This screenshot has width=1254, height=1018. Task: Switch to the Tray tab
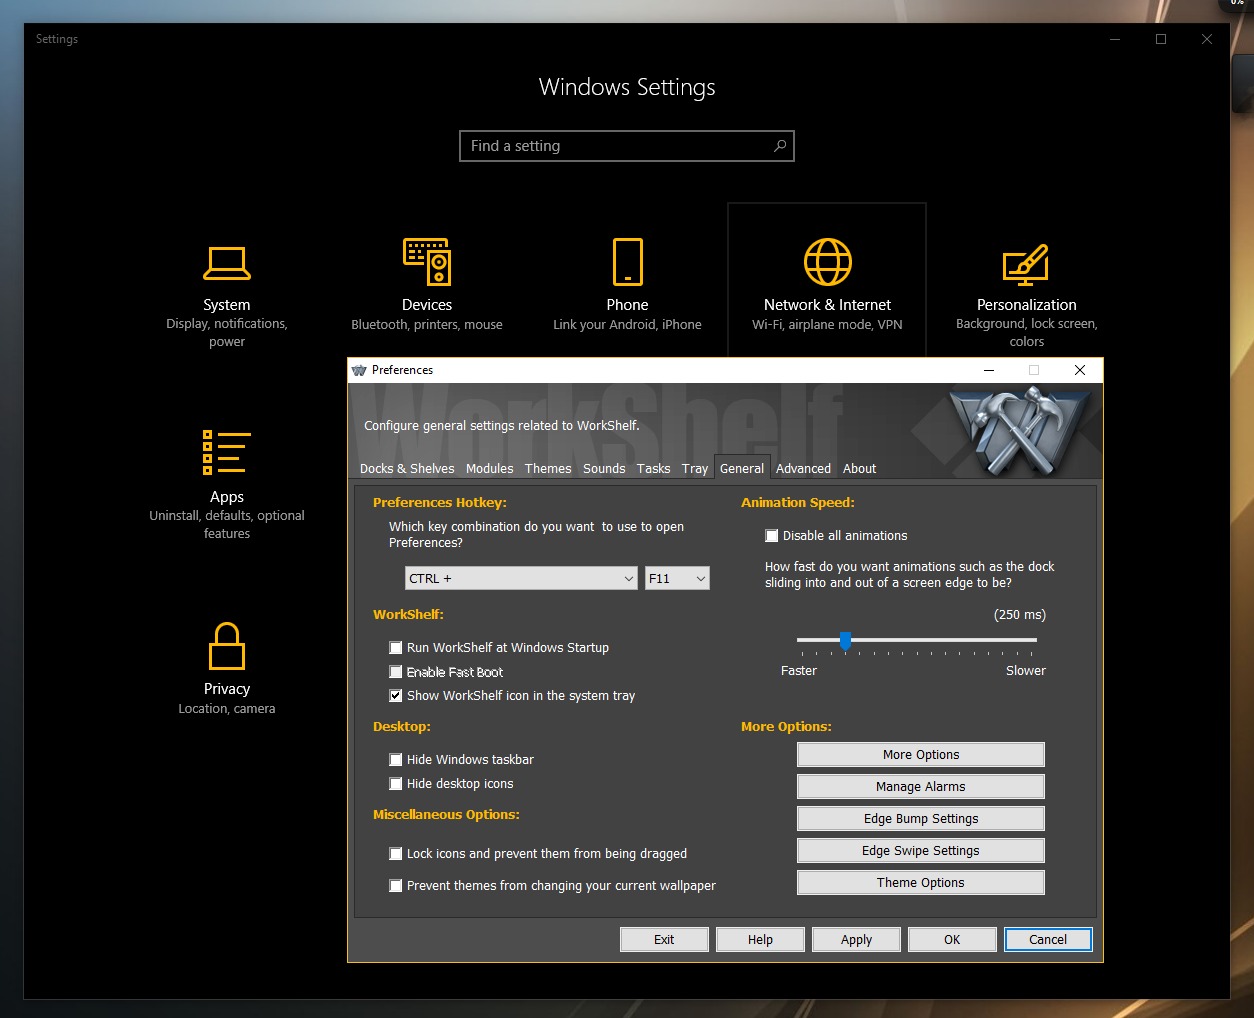695,468
